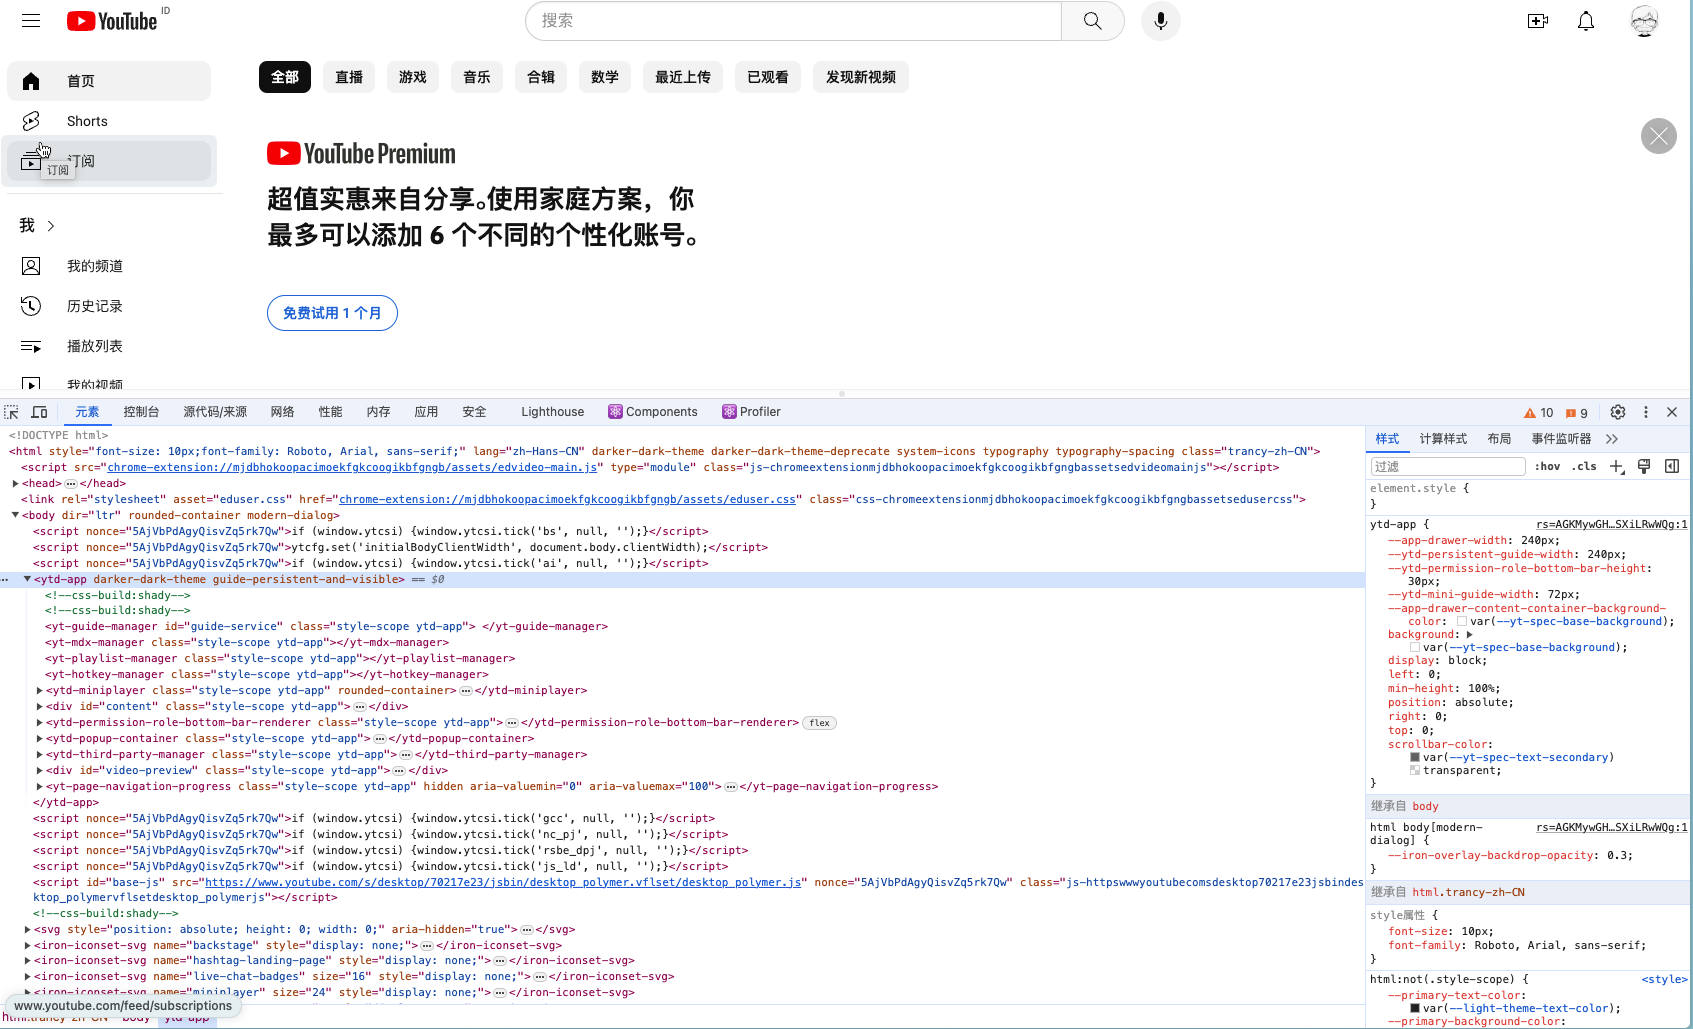The width and height of the screenshot is (1693, 1029).
Task: Switch to 源代码/来源 DevTools tab
Action: 215,412
